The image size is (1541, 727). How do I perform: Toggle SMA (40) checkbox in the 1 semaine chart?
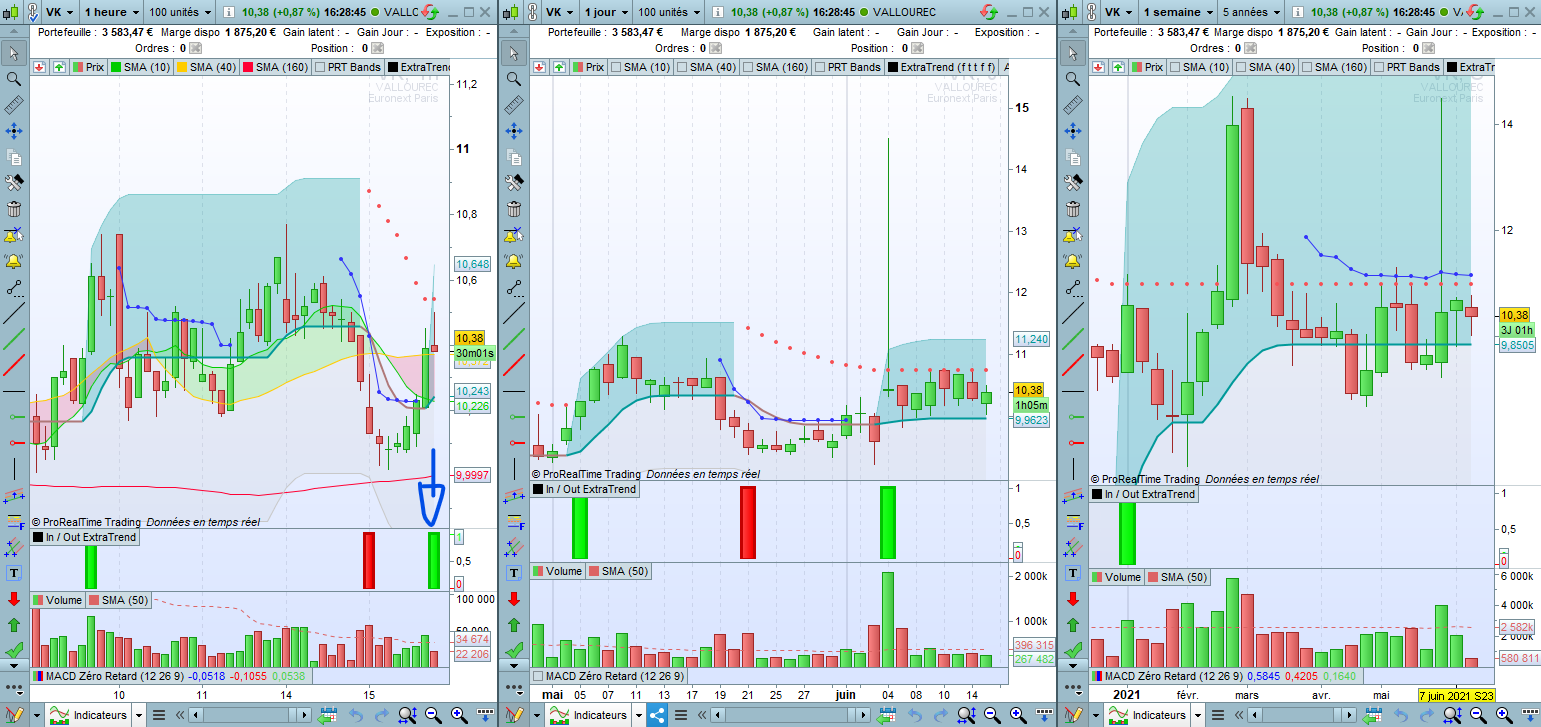point(1241,67)
